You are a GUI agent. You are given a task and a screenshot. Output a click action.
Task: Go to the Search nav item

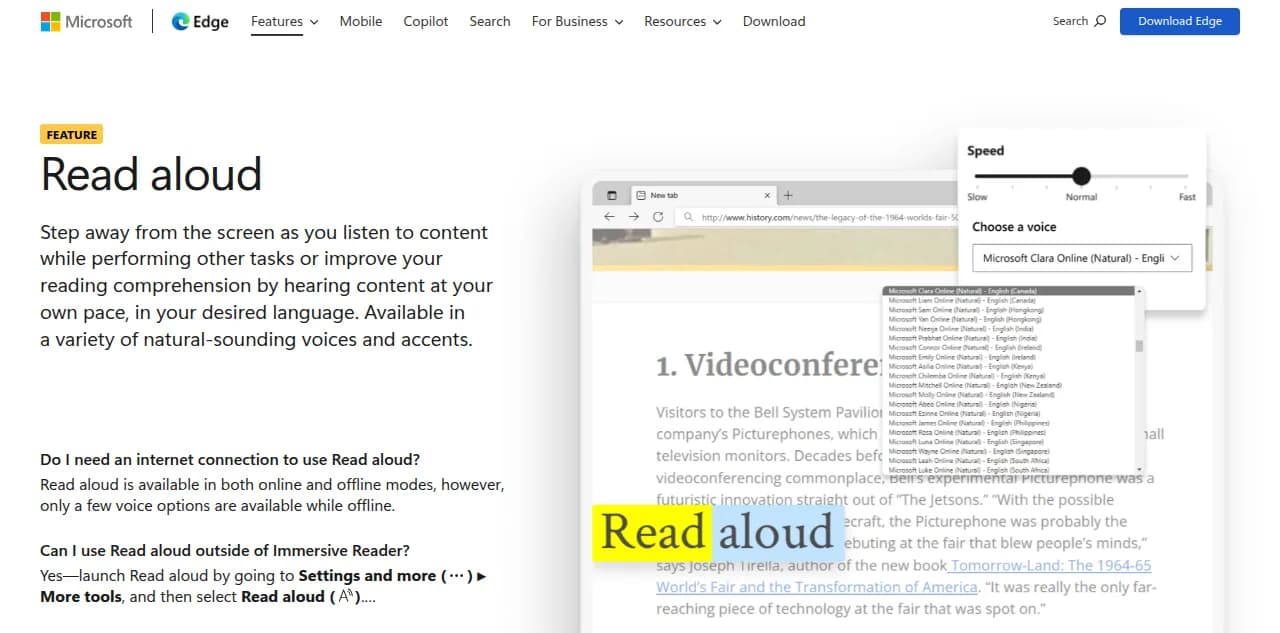pyautogui.click(x=490, y=21)
